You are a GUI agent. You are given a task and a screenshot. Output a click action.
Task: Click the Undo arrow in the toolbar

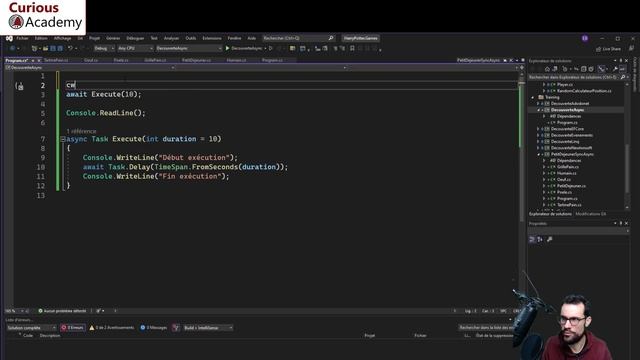point(70,48)
